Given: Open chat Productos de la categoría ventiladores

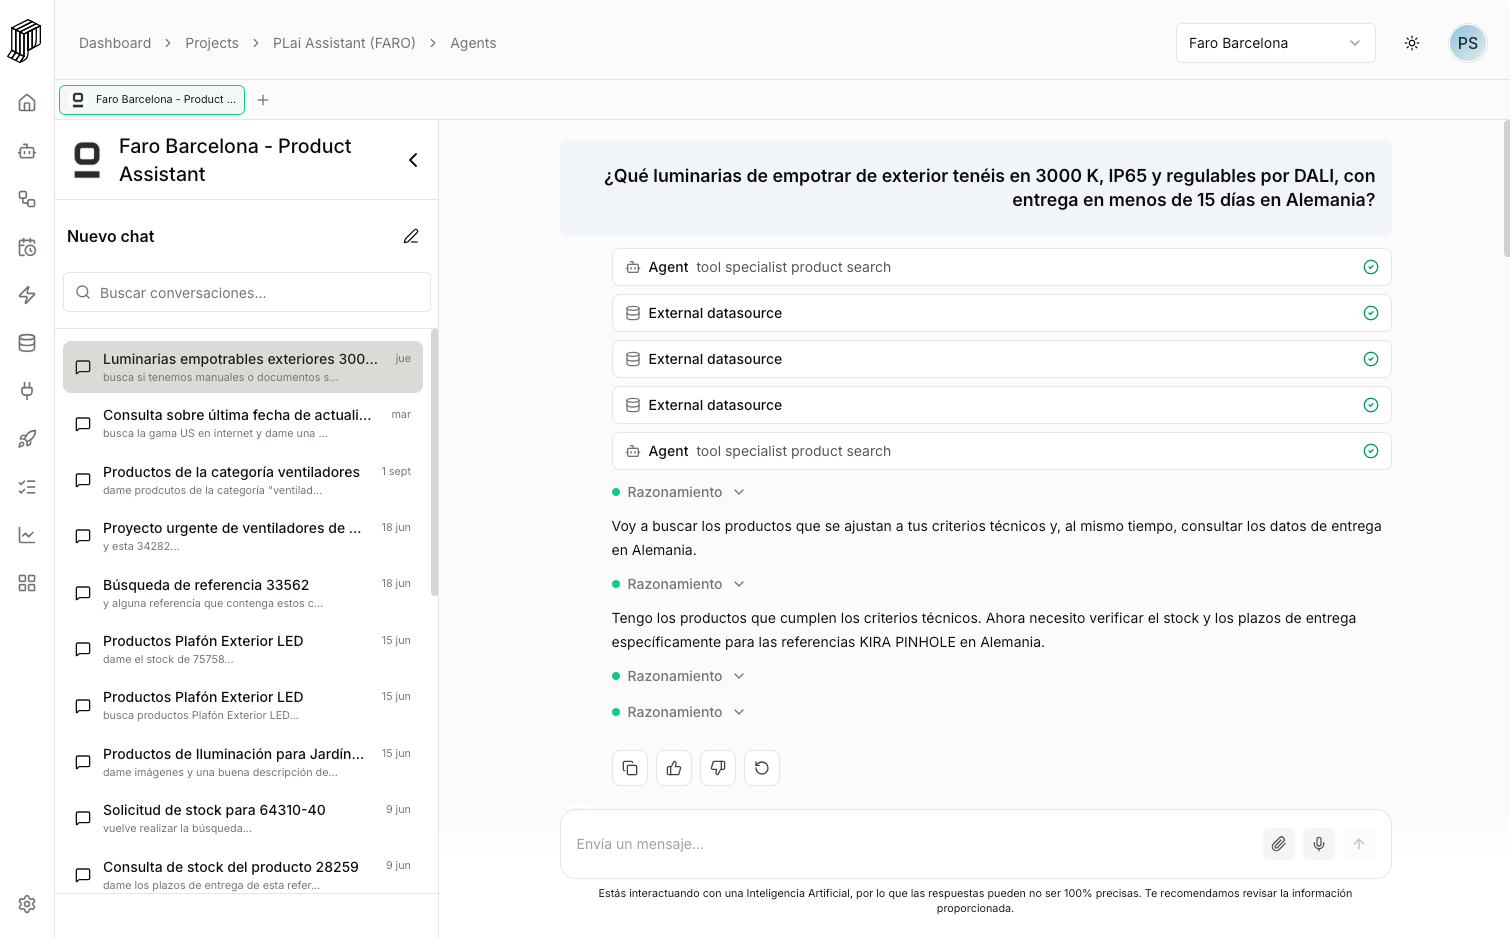Looking at the screenshot, I should pyautogui.click(x=243, y=480).
